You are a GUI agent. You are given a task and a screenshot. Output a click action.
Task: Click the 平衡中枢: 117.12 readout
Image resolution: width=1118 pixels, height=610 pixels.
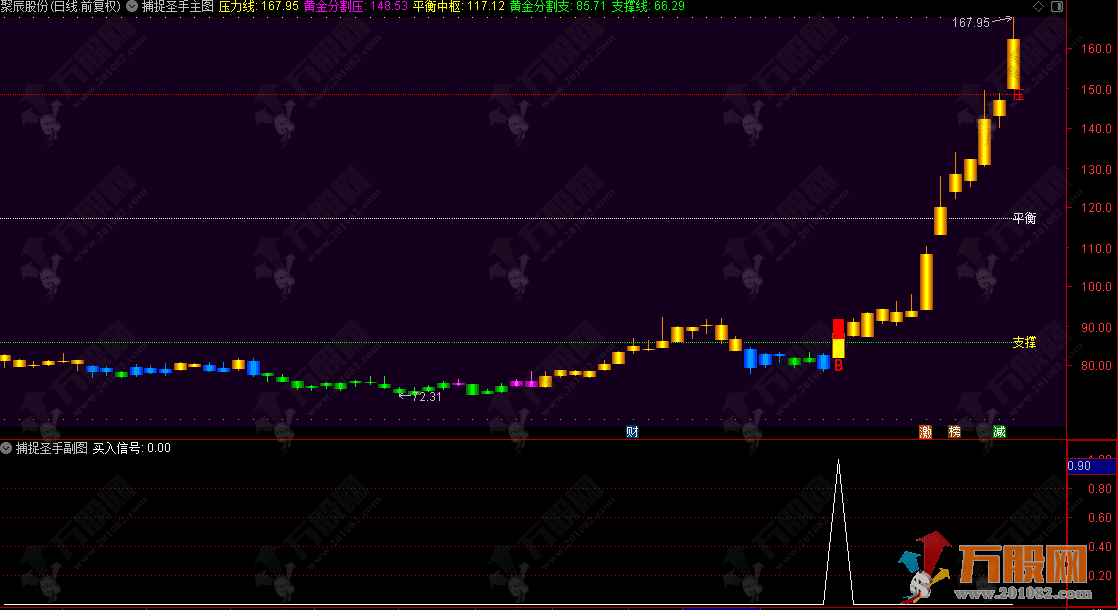(x=458, y=6)
